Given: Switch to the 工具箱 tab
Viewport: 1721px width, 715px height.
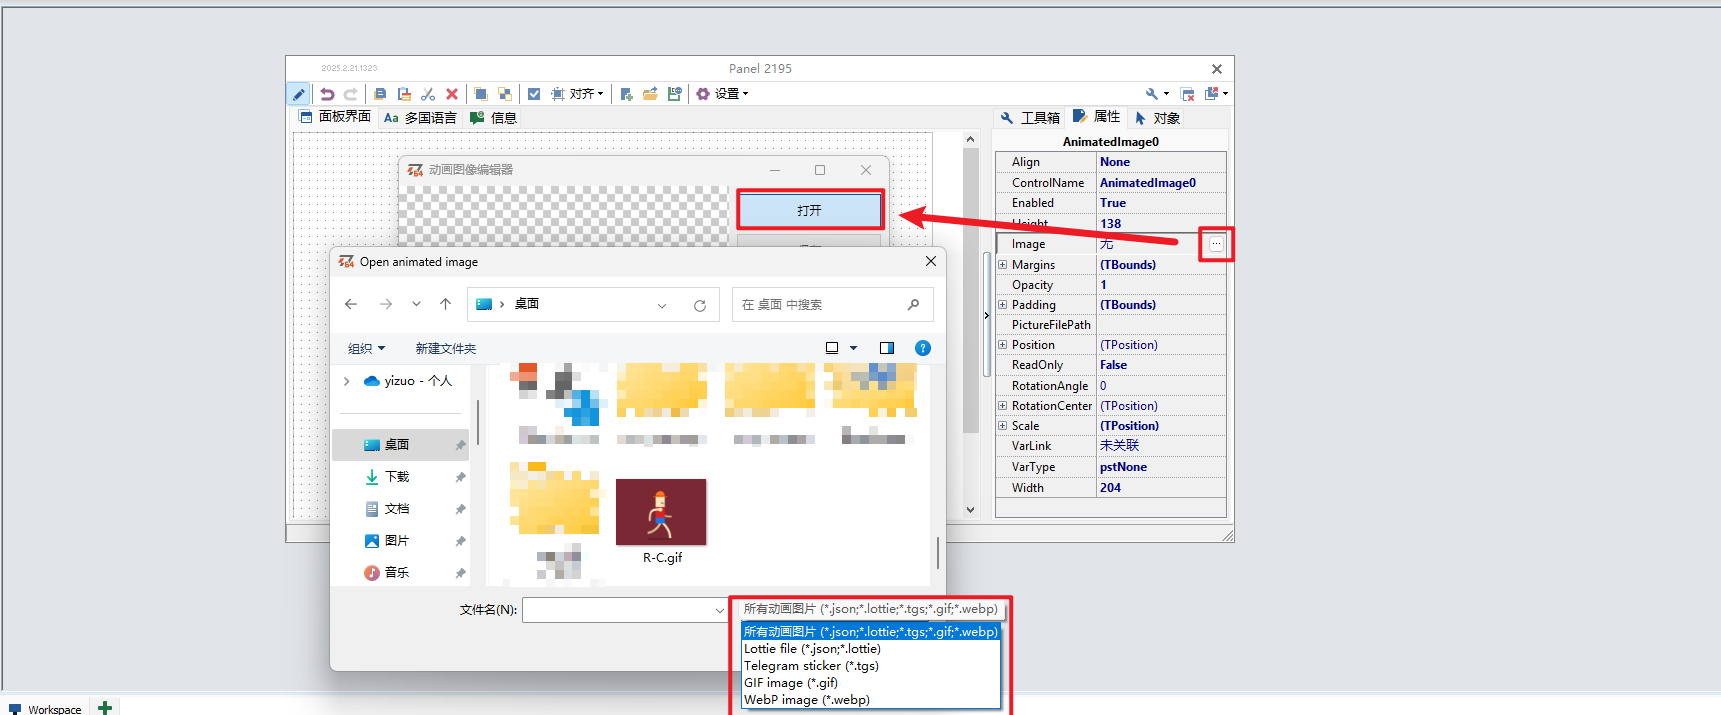Looking at the screenshot, I should pyautogui.click(x=1029, y=117).
